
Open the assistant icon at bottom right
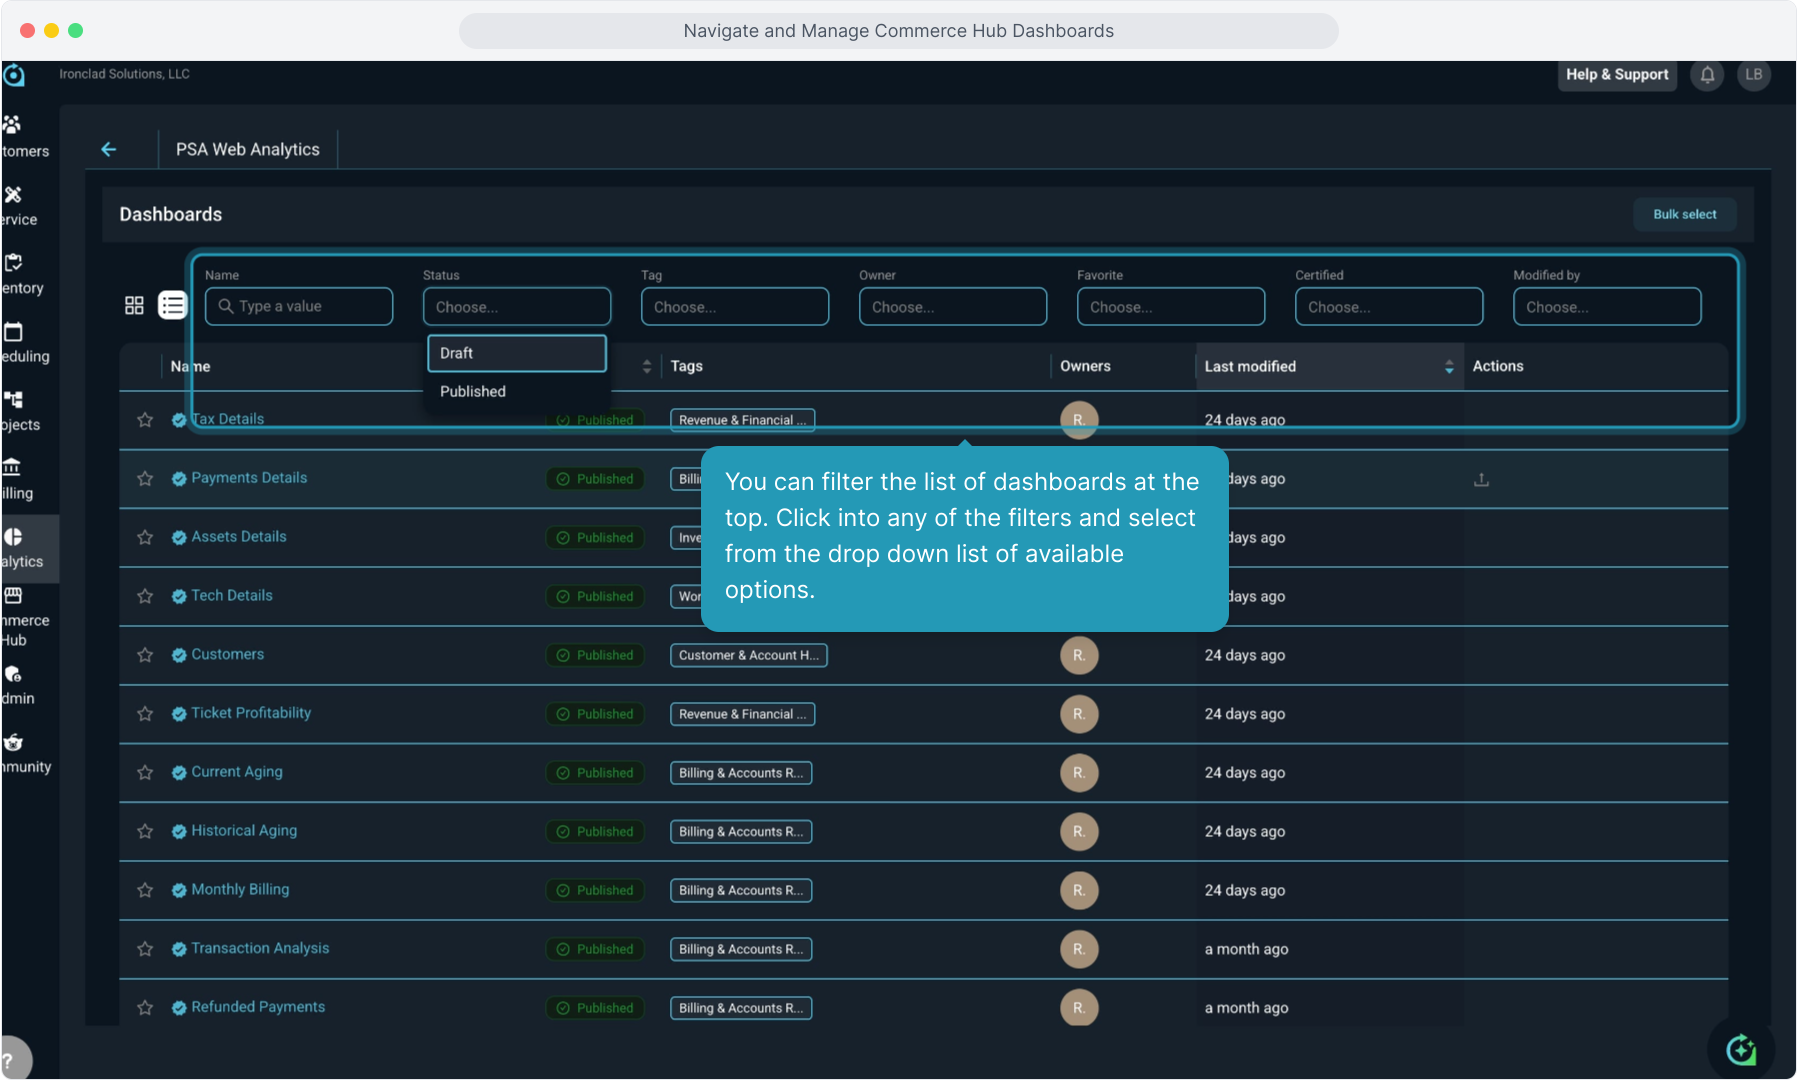click(1741, 1050)
